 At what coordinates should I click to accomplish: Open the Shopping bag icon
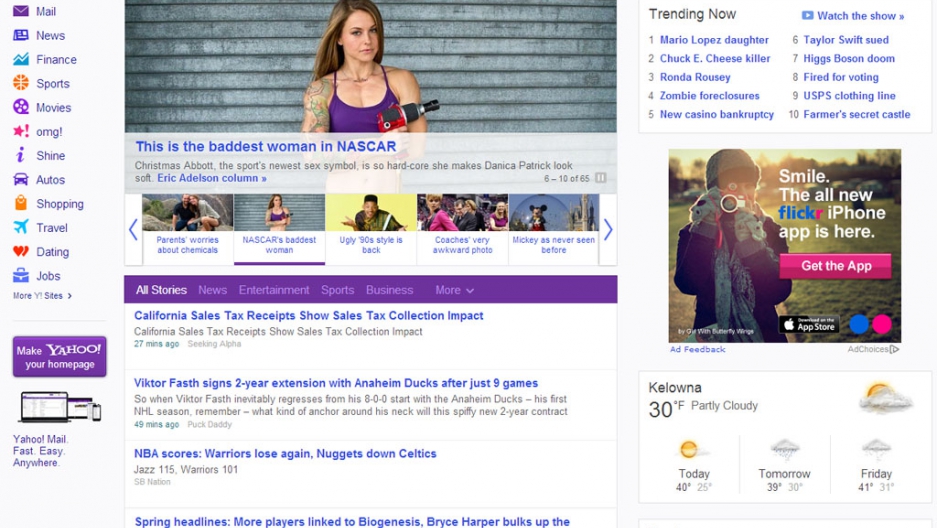tap(20, 203)
